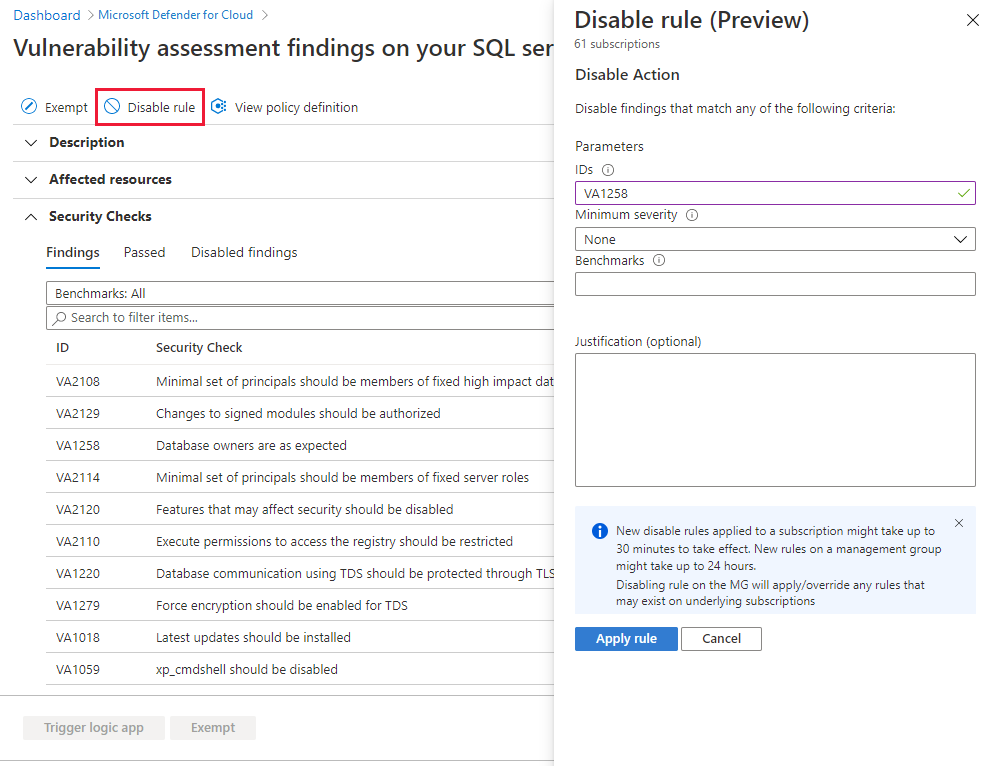Click the Disable rule icon
Screen dimensions: 1008x766
pyautogui.click(x=112, y=106)
